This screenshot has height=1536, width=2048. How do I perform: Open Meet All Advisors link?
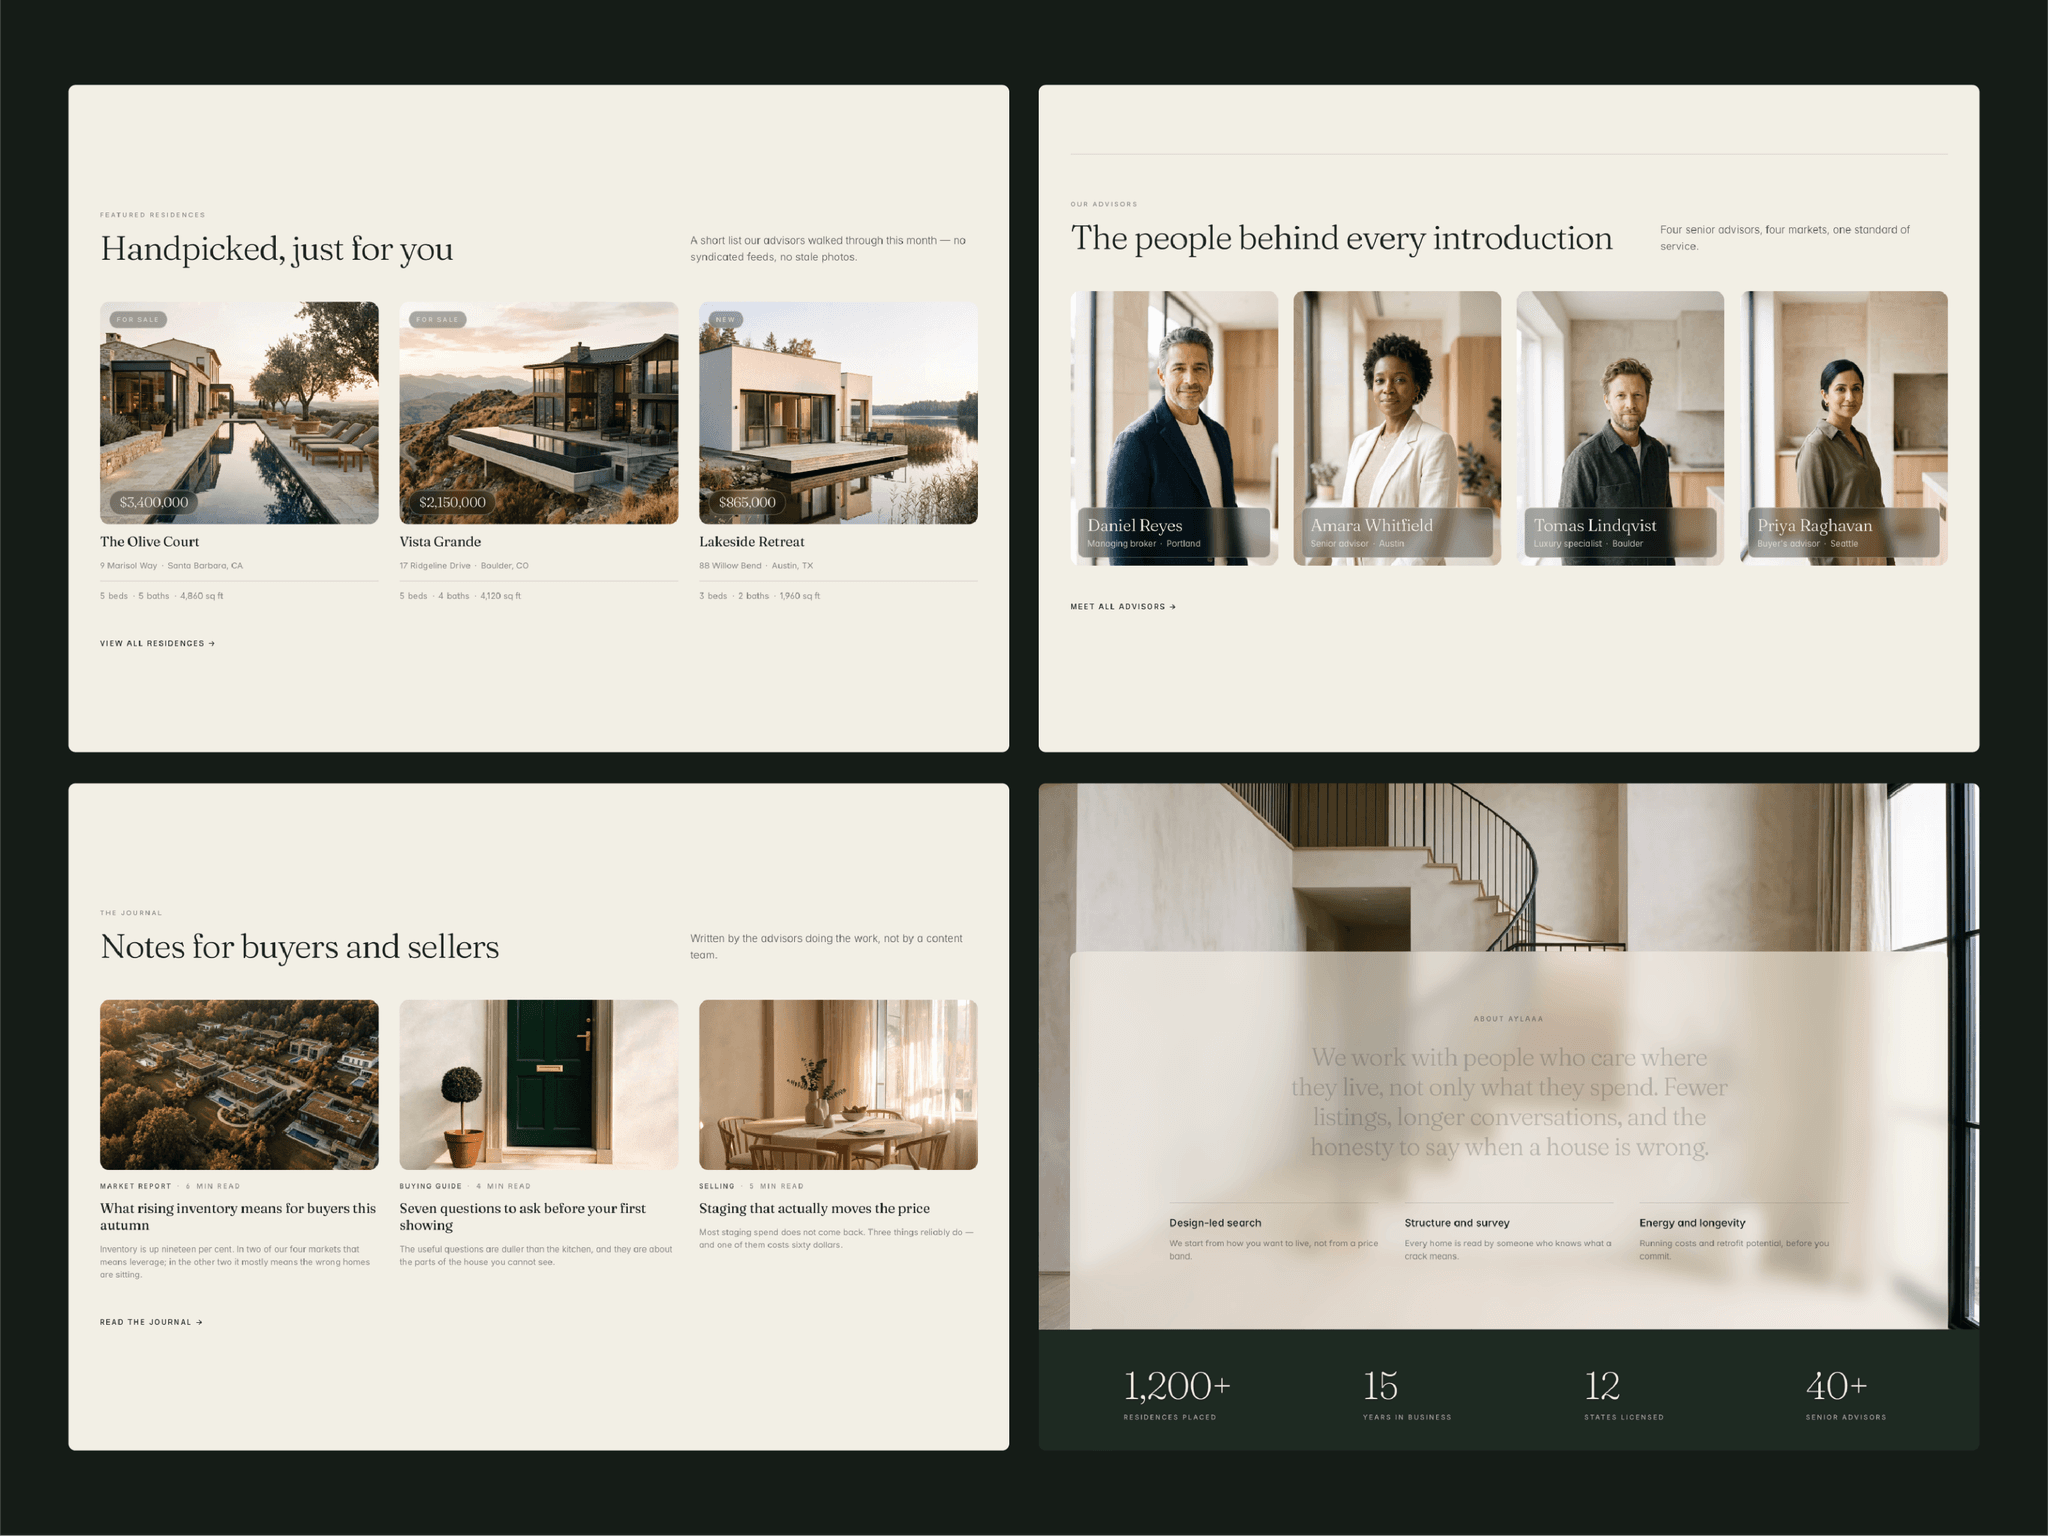[1123, 606]
